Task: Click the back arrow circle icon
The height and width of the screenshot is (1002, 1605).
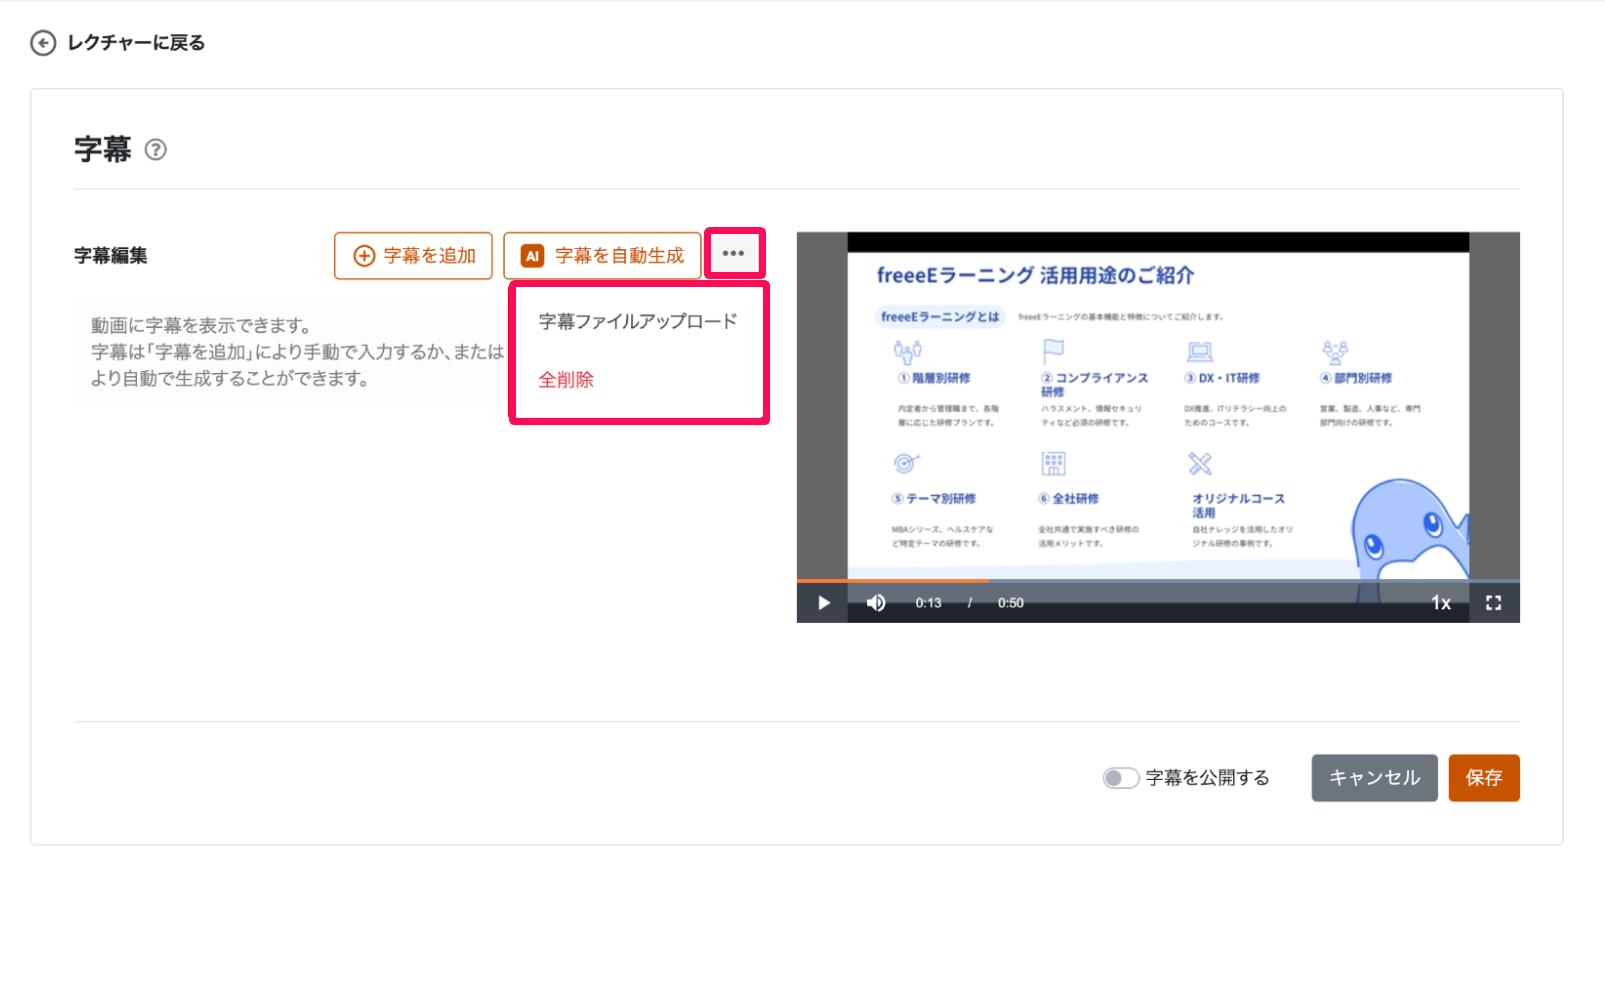Action: pos(43,43)
